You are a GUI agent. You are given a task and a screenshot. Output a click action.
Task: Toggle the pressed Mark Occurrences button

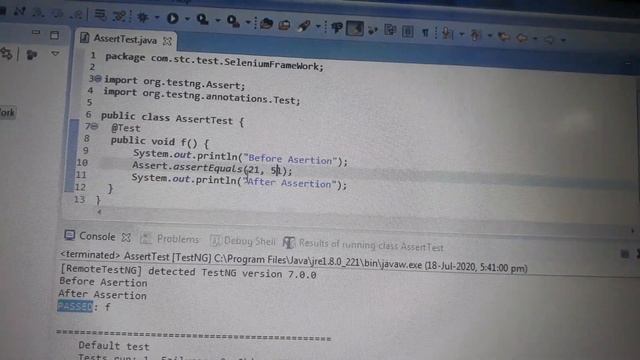click(x=355, y=28)
